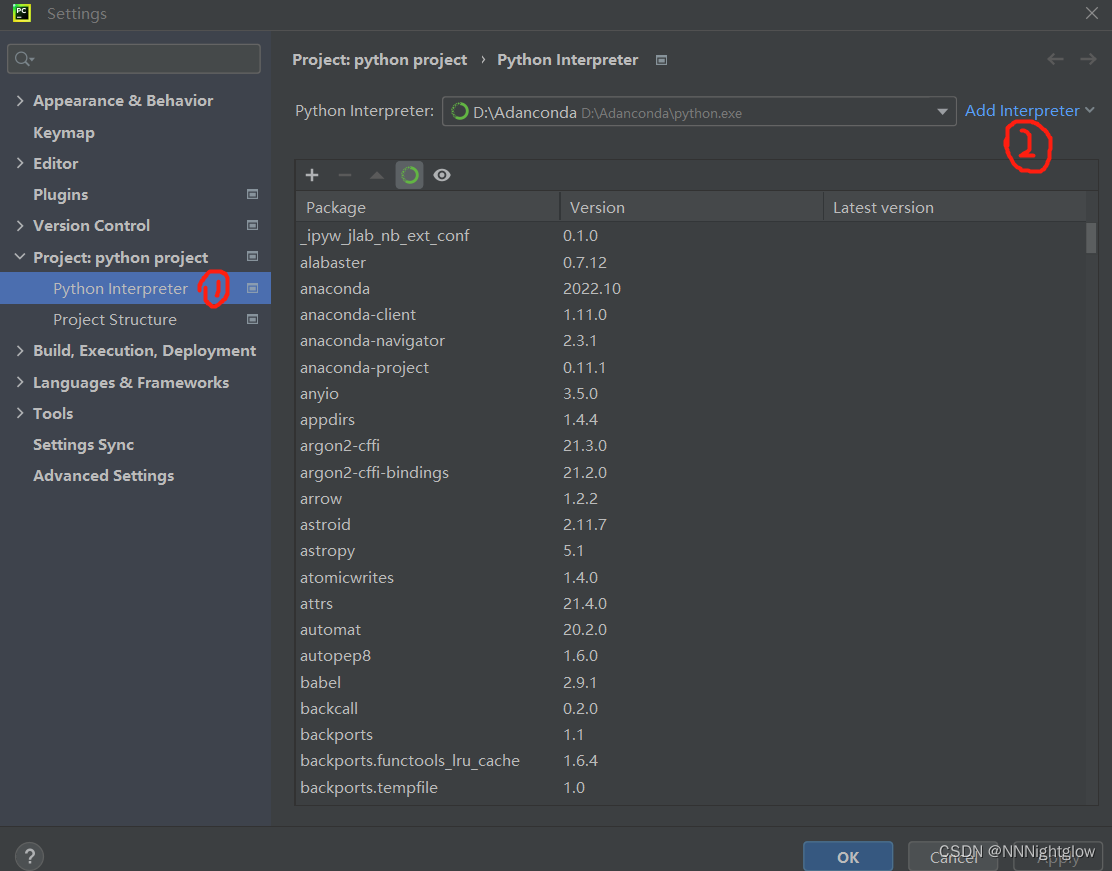Image resolution: width=1112 pixels, height=871 pixels.
Task: Click the help question mark button
Action: [30, 855]
